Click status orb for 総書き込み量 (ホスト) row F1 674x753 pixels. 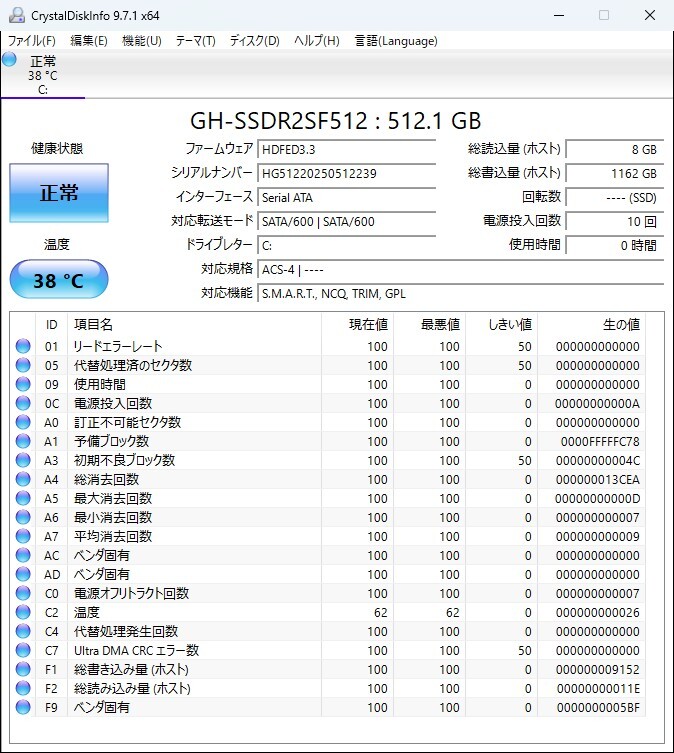pos(23,670)
